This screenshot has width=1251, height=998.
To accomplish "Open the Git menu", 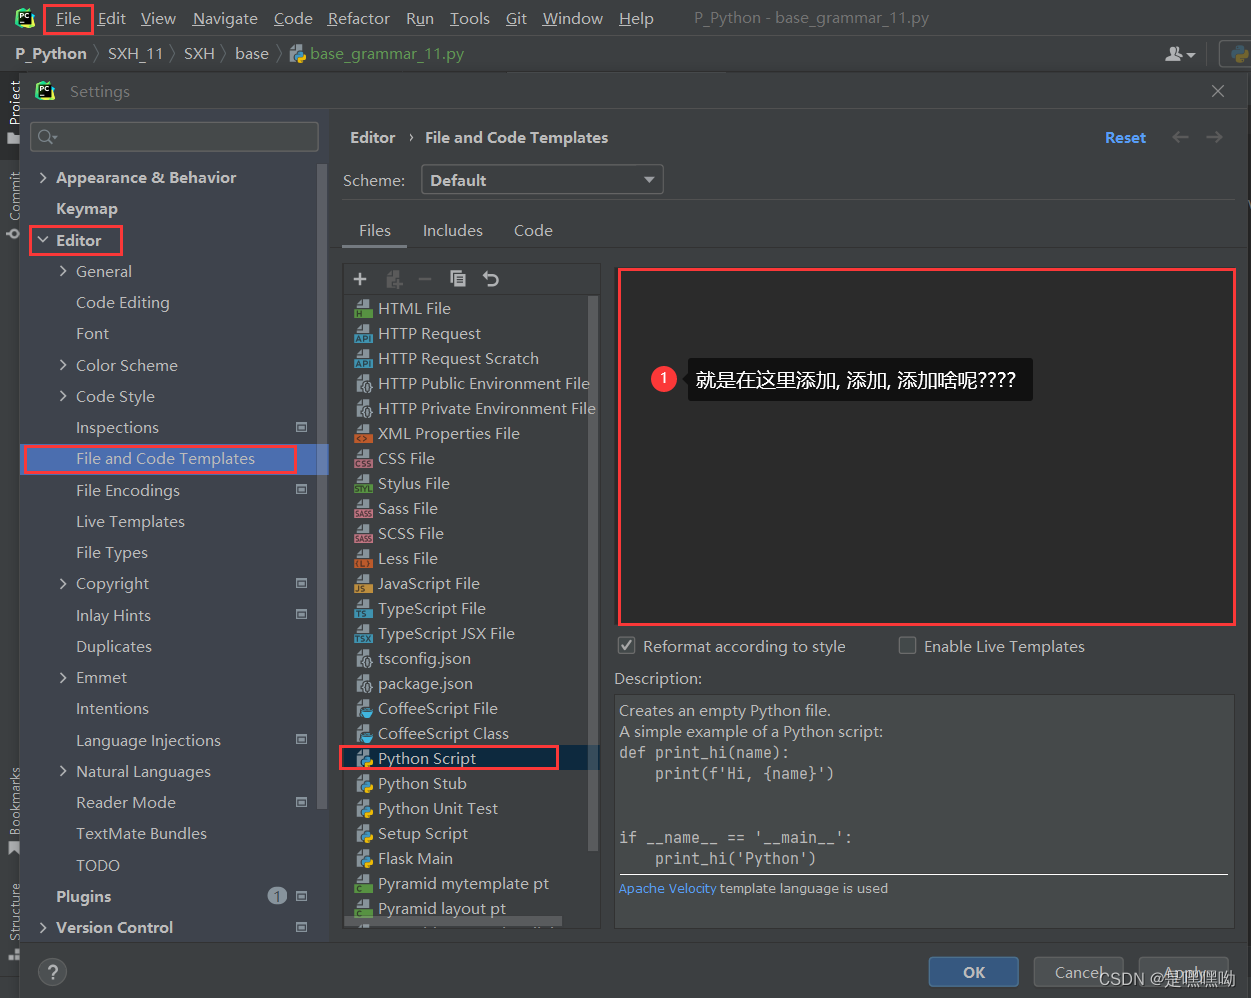I will 516,18.
